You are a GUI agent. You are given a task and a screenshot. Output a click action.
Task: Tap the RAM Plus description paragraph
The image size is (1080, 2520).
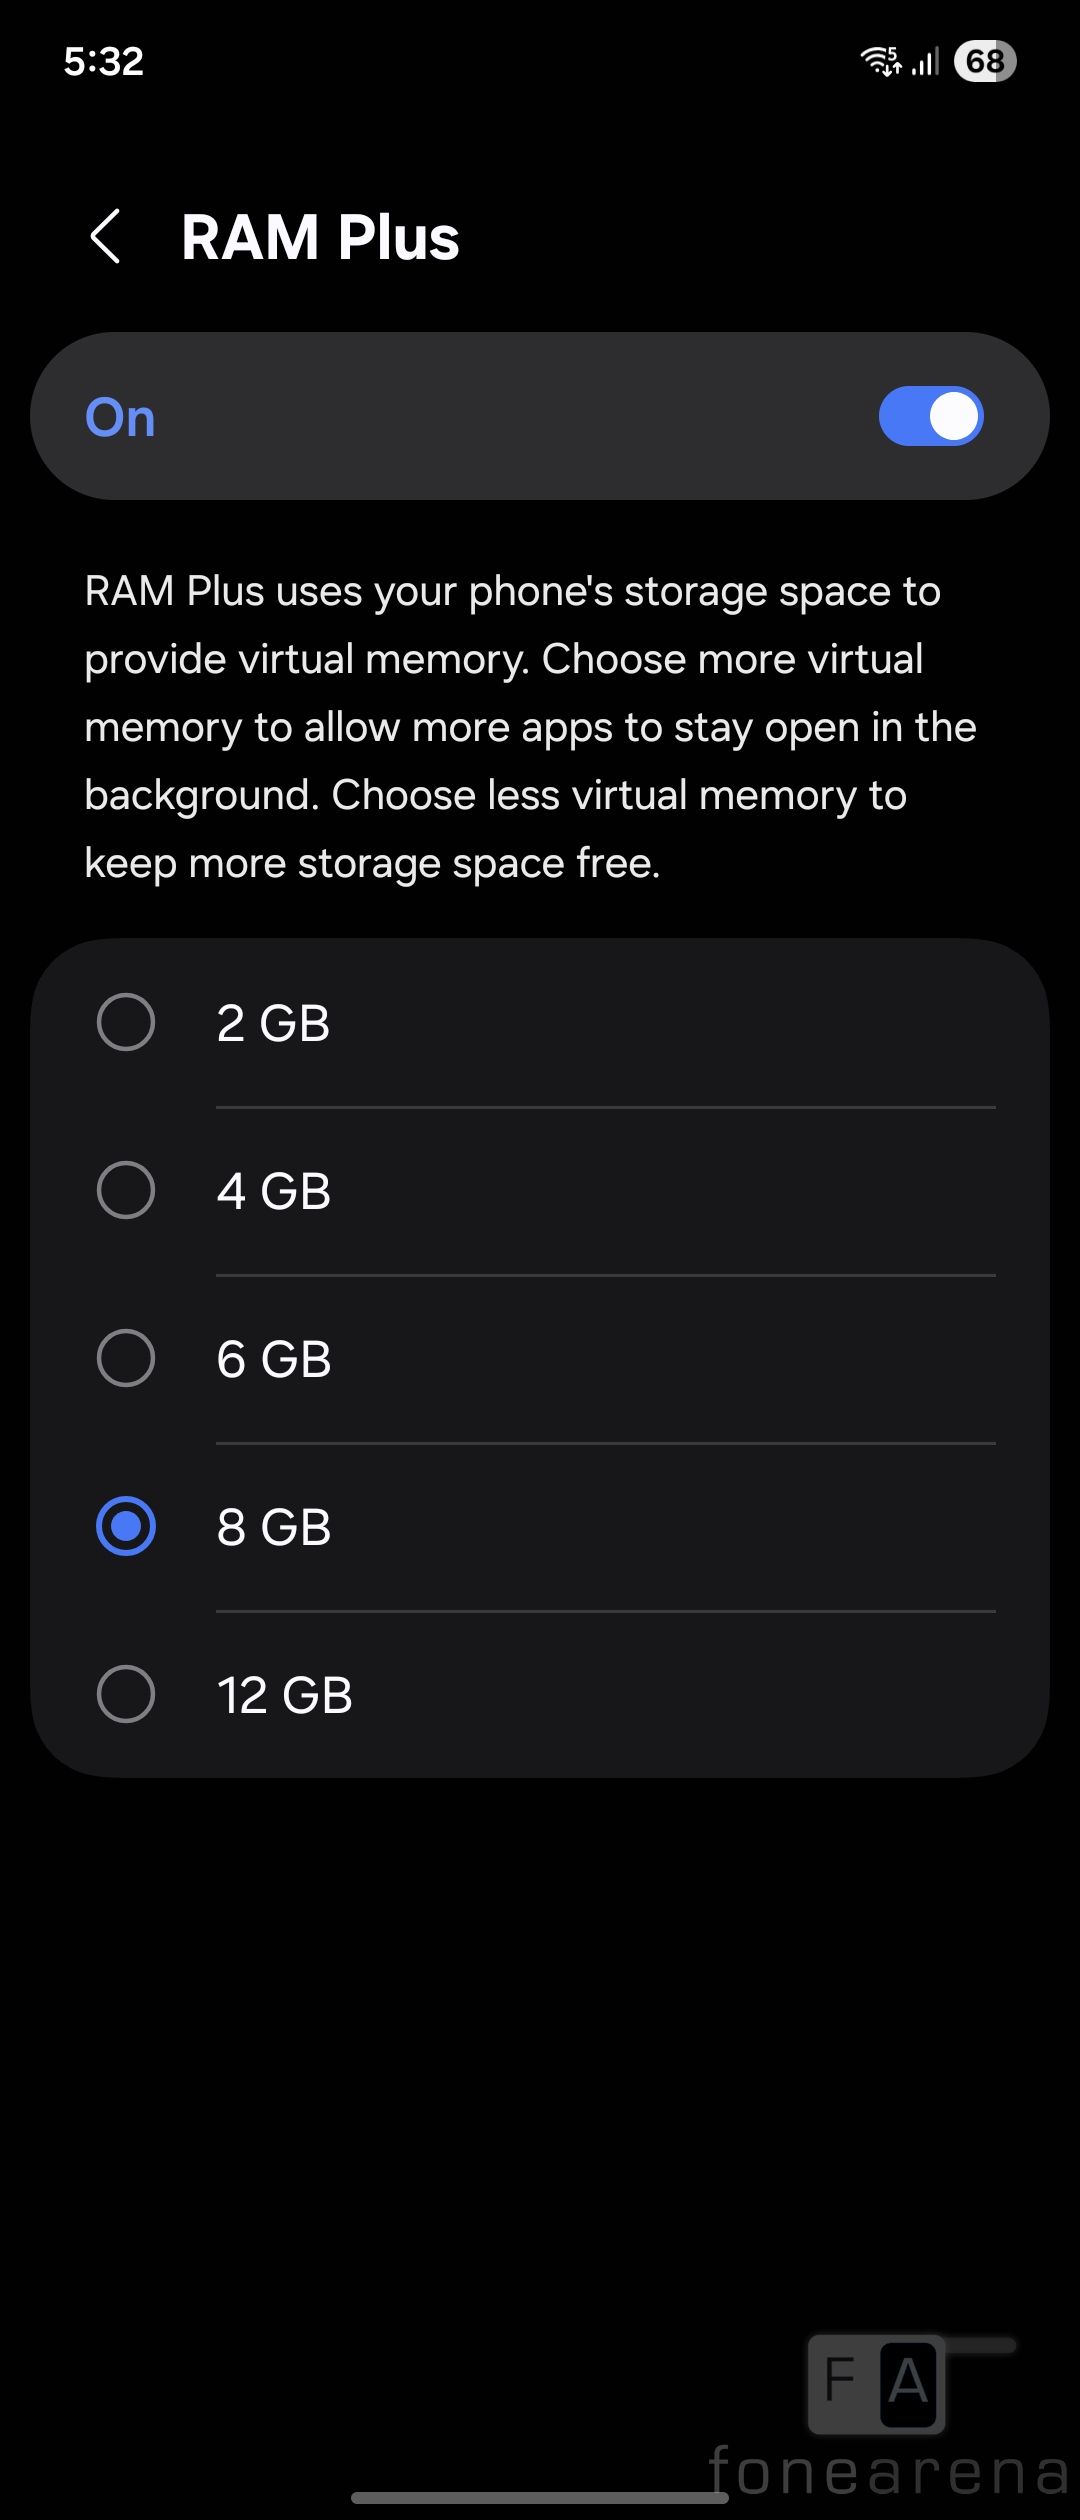(x=530, y=727)
